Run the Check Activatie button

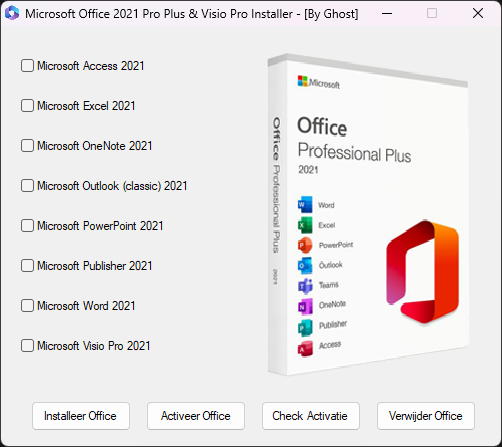[x=311, y=416]
